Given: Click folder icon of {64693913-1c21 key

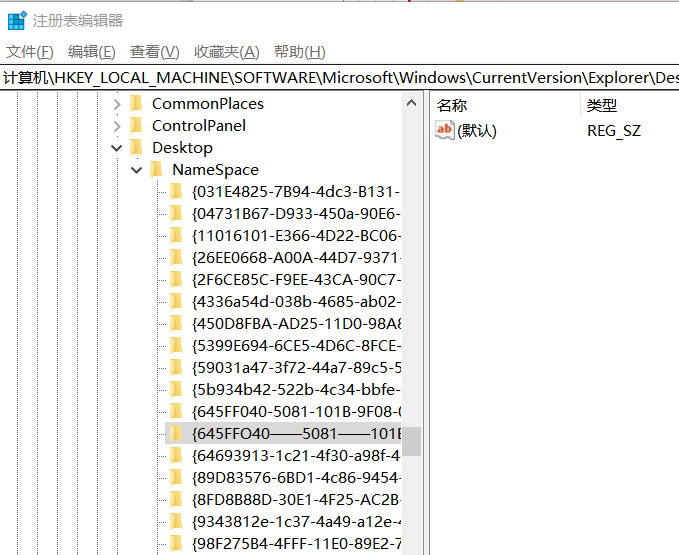Looking at the screenshot, I should 176,455.
